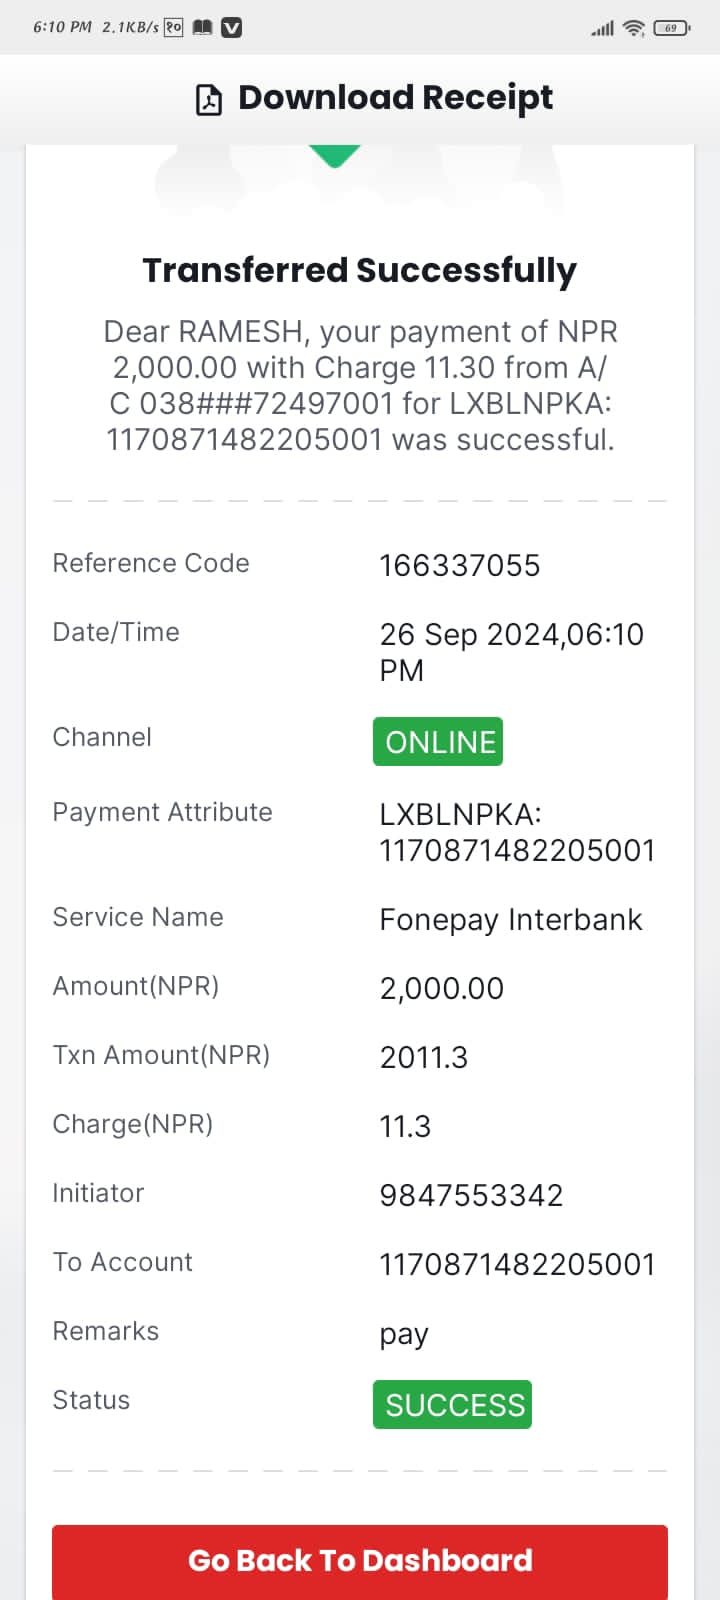
Task: Tap the green success checkmark icon
Action: coord(335,156)
